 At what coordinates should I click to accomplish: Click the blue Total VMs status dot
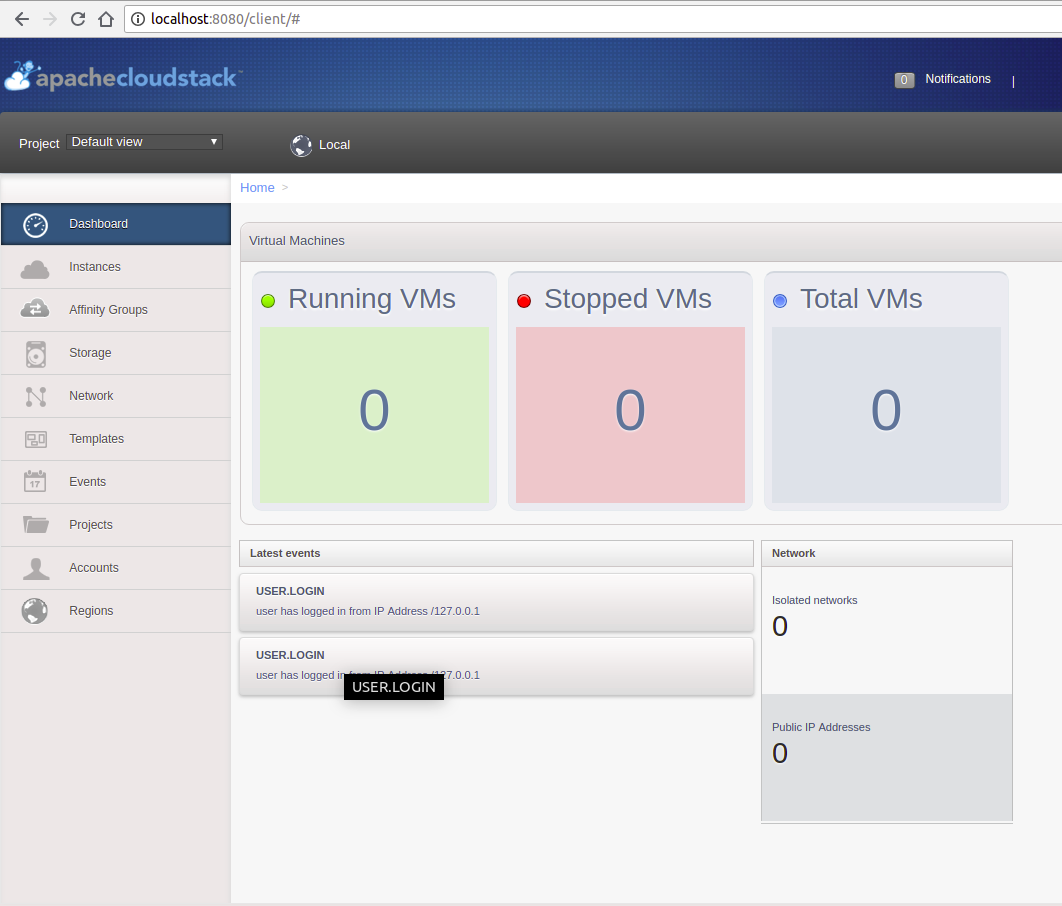[780, 301]
